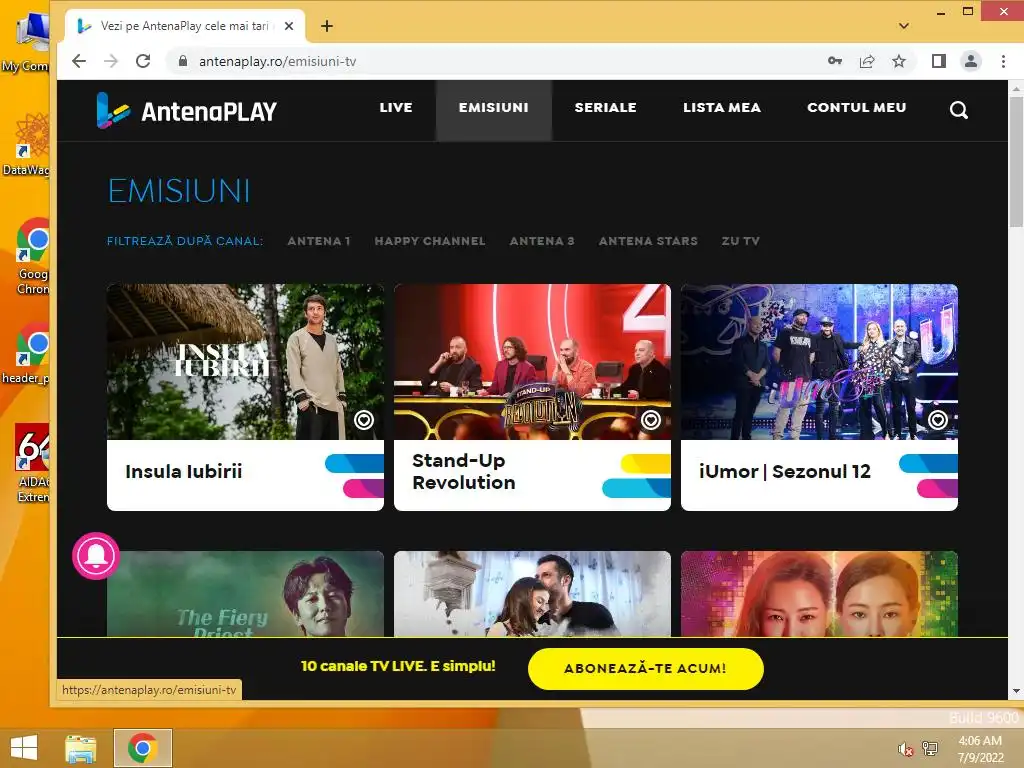Image resolution: width=1024 pixels, height=768 pixels.
Task: Click the browser forward arrow
Action: pyautogui.click(x=111, y=61)
